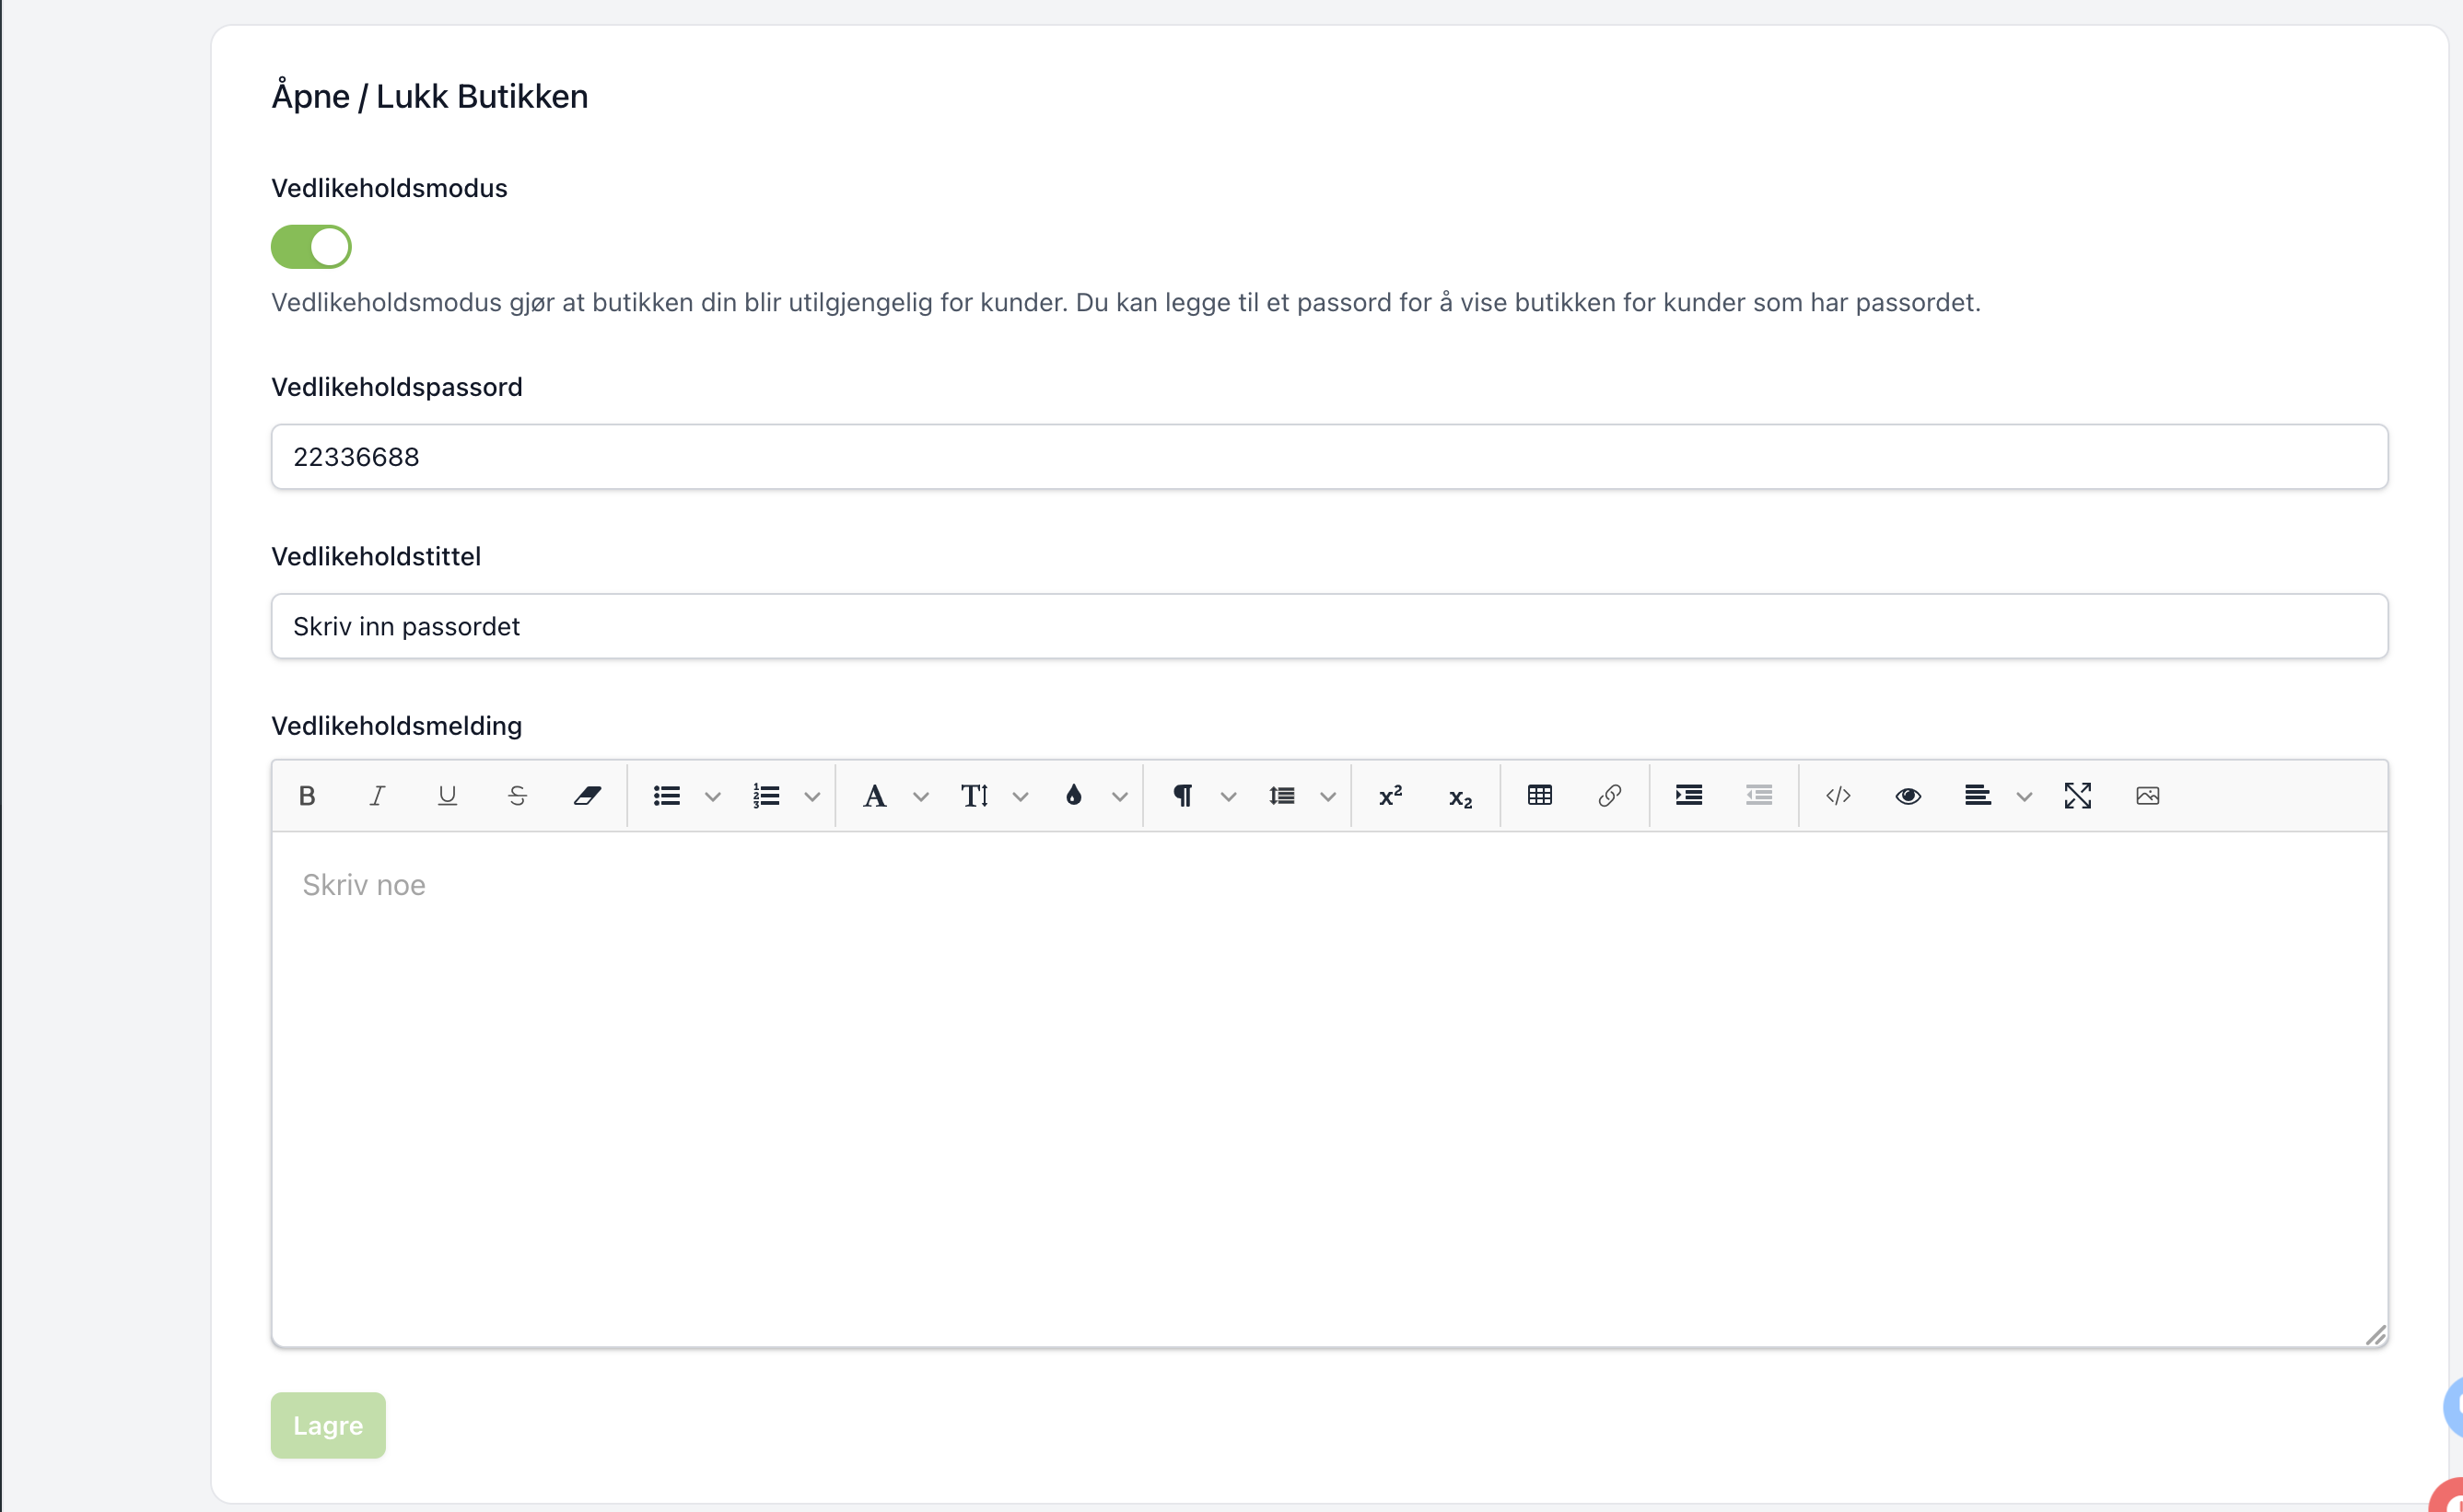The width and height of the screenshot is (2463, 1512).
Task: Click the Lagre button
Action: [328, 1425]
